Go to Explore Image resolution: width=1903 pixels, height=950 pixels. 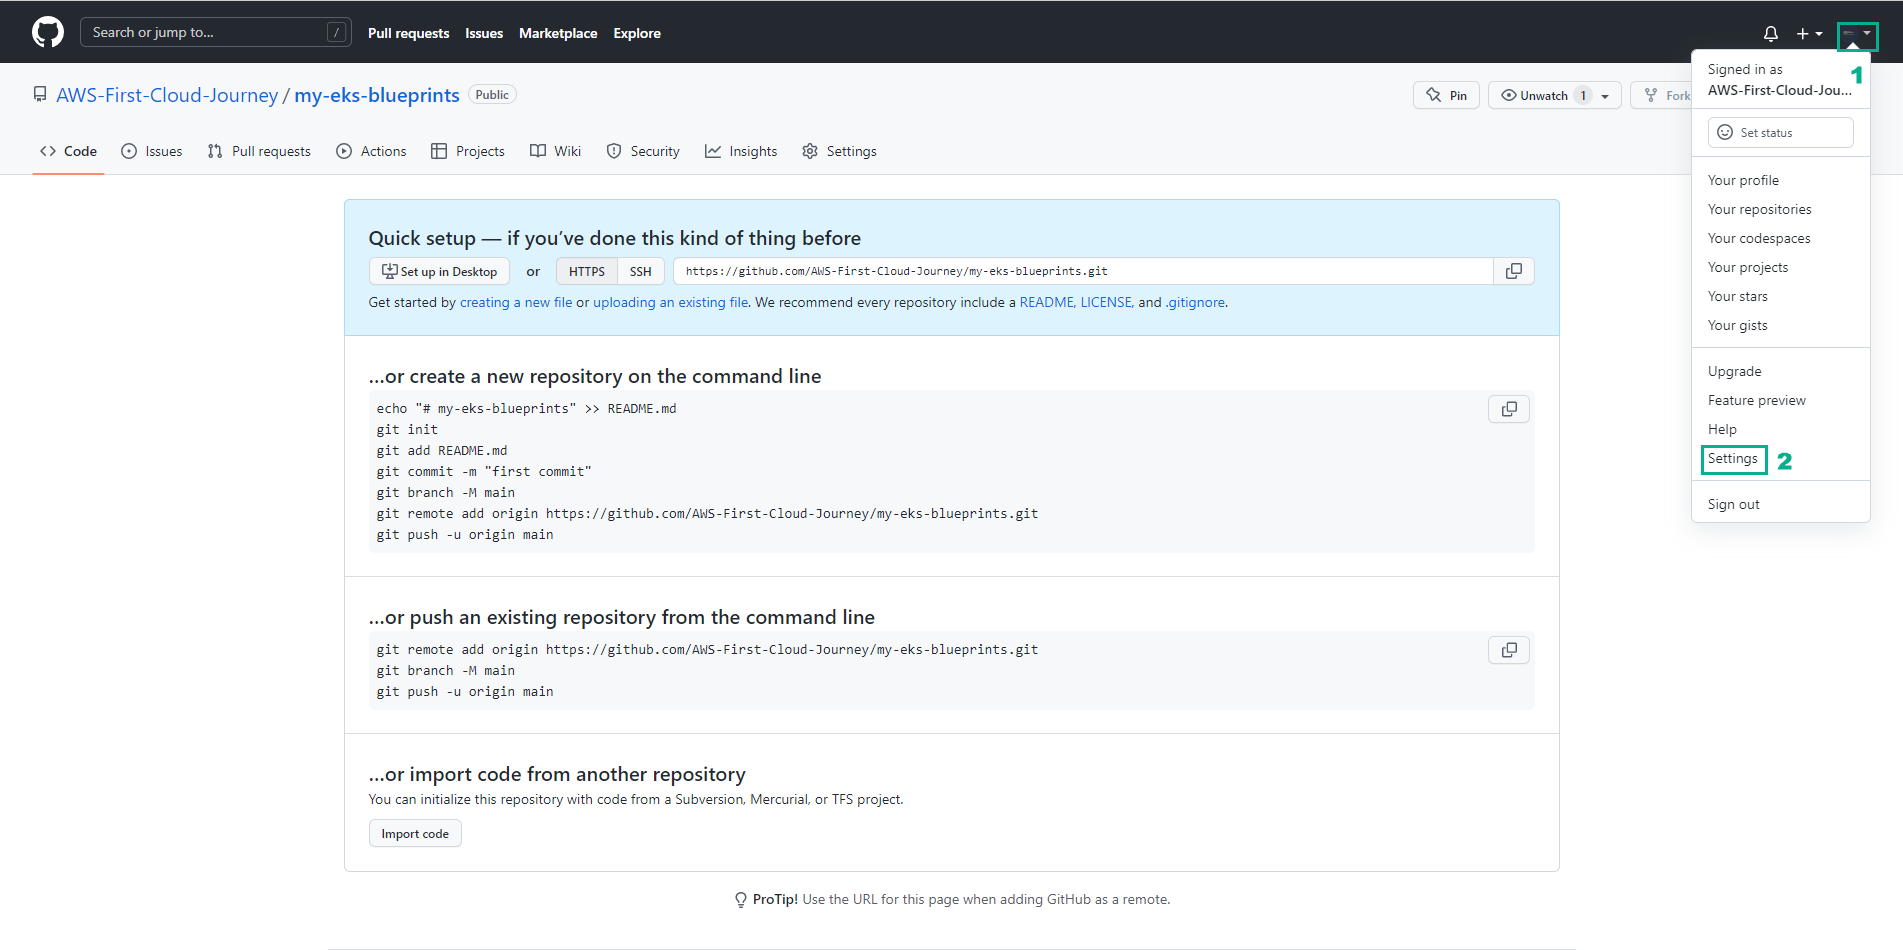tap(637, 33)
